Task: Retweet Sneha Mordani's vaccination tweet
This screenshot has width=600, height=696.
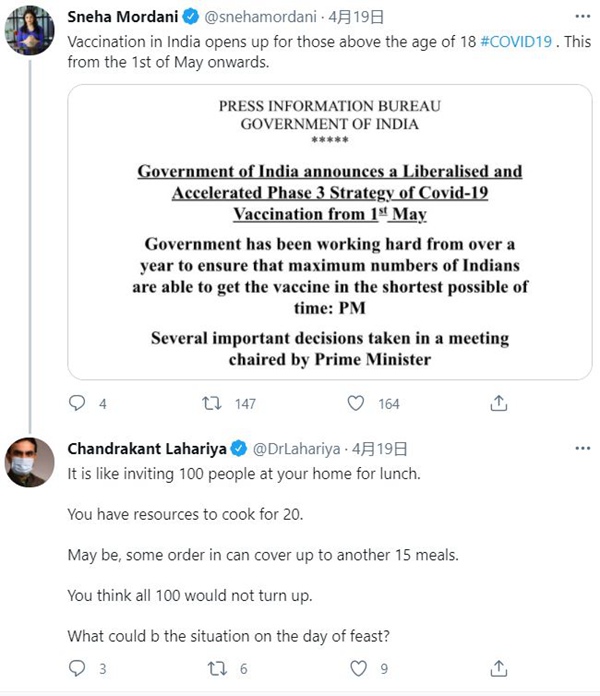Action: point(212,403)
